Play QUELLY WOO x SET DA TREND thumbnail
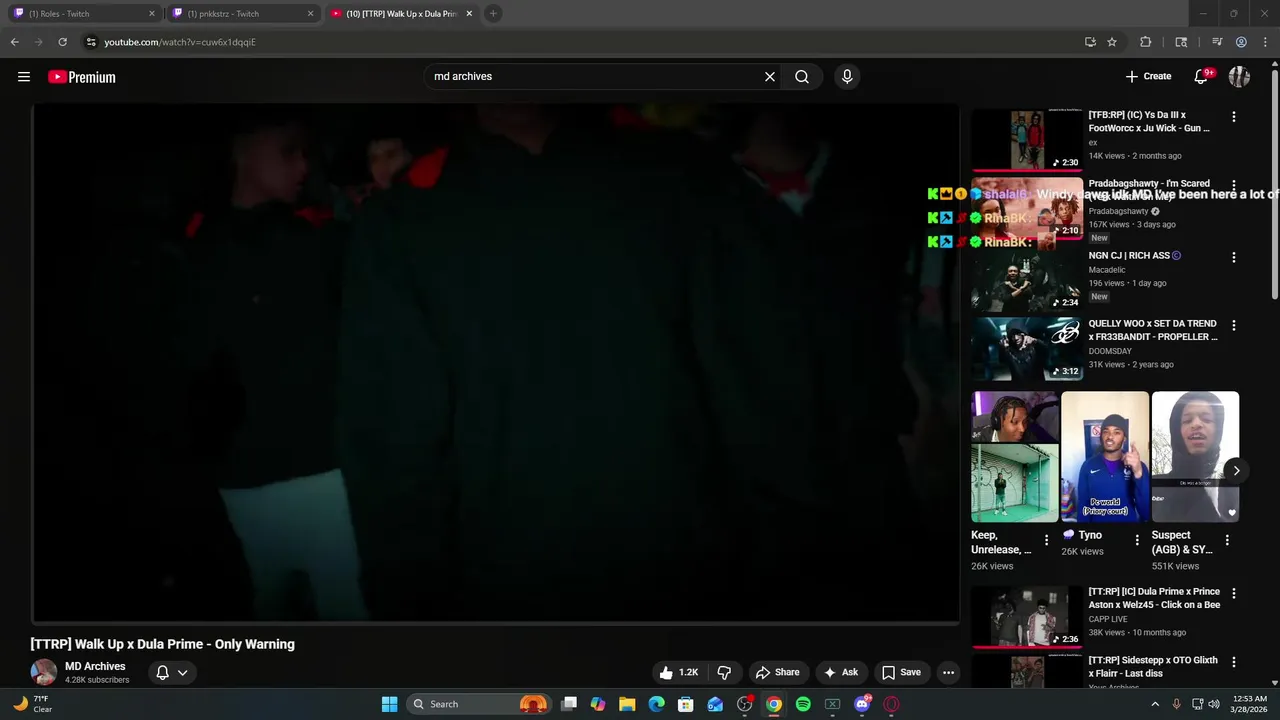Image resolution: width=1280 pixels, height=720 pixels. 1026,348
